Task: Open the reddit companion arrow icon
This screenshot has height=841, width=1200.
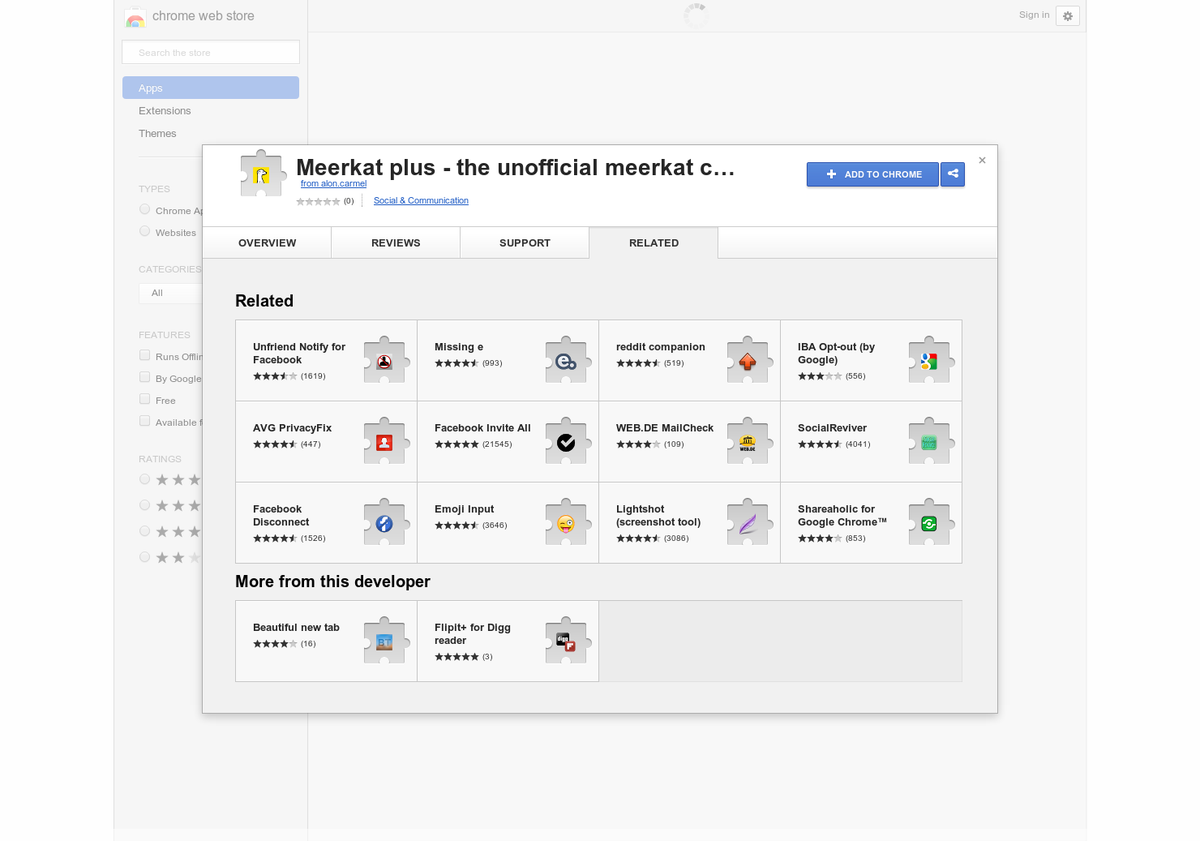Action: click(x=748, y=361)
